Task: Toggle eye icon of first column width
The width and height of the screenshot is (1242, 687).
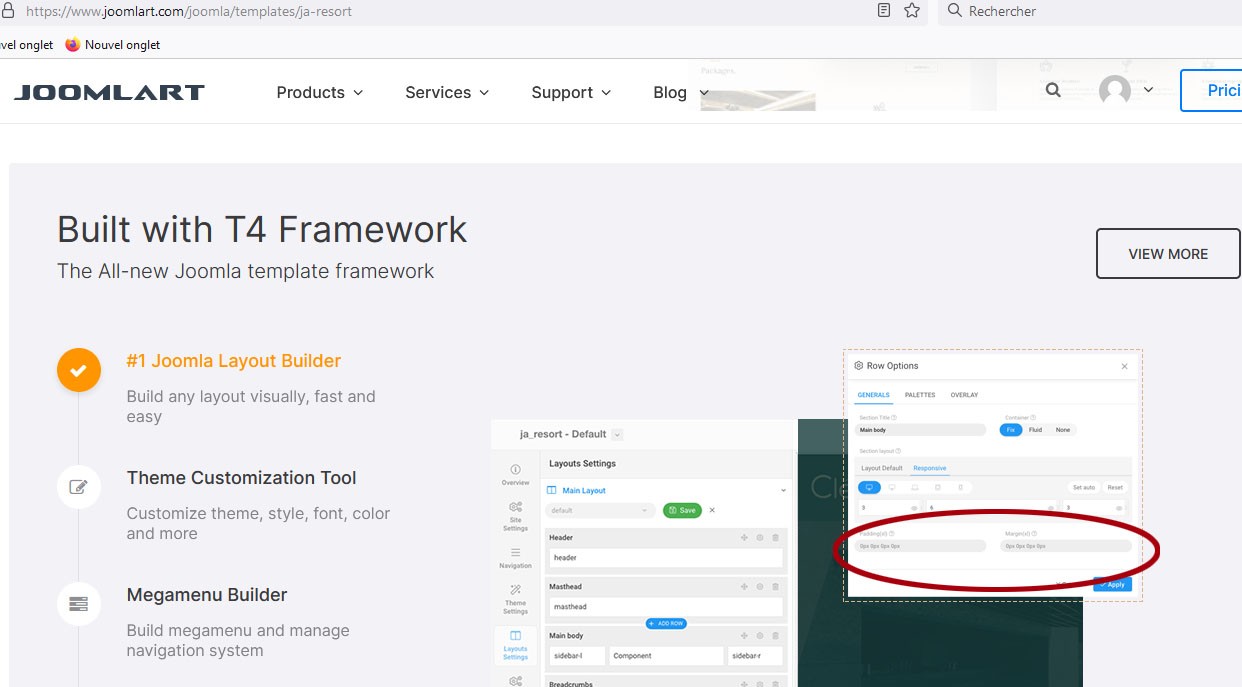Action: (x=914, y=508)
